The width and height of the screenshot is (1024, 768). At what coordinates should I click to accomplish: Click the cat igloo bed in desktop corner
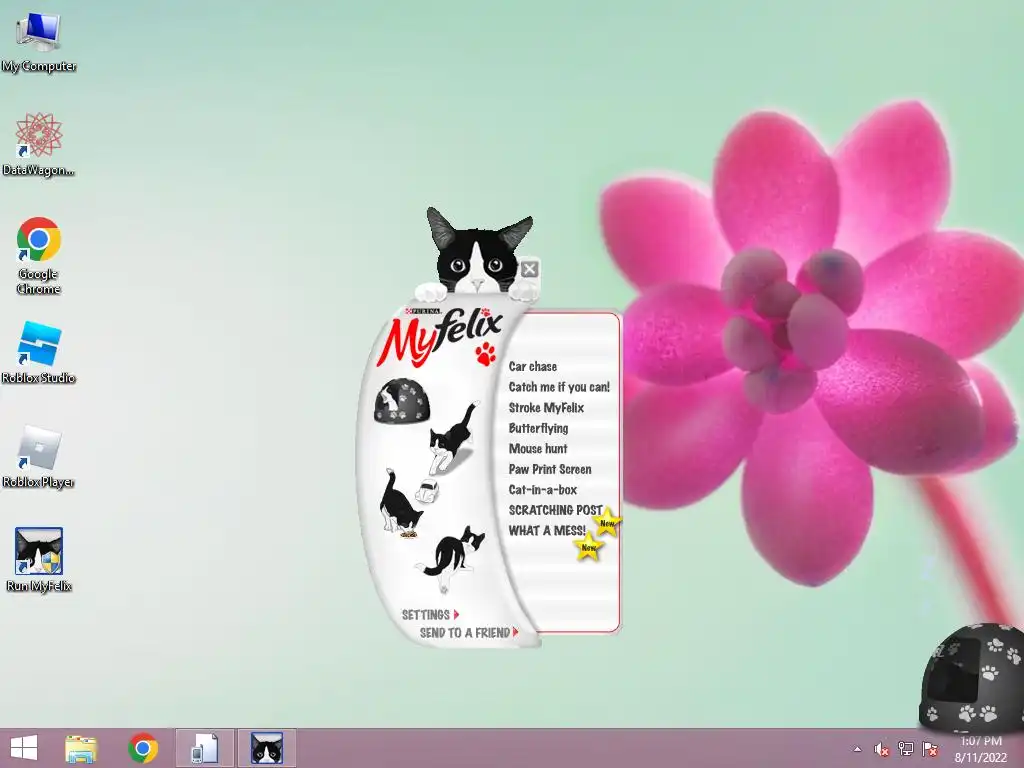point(972,676)
